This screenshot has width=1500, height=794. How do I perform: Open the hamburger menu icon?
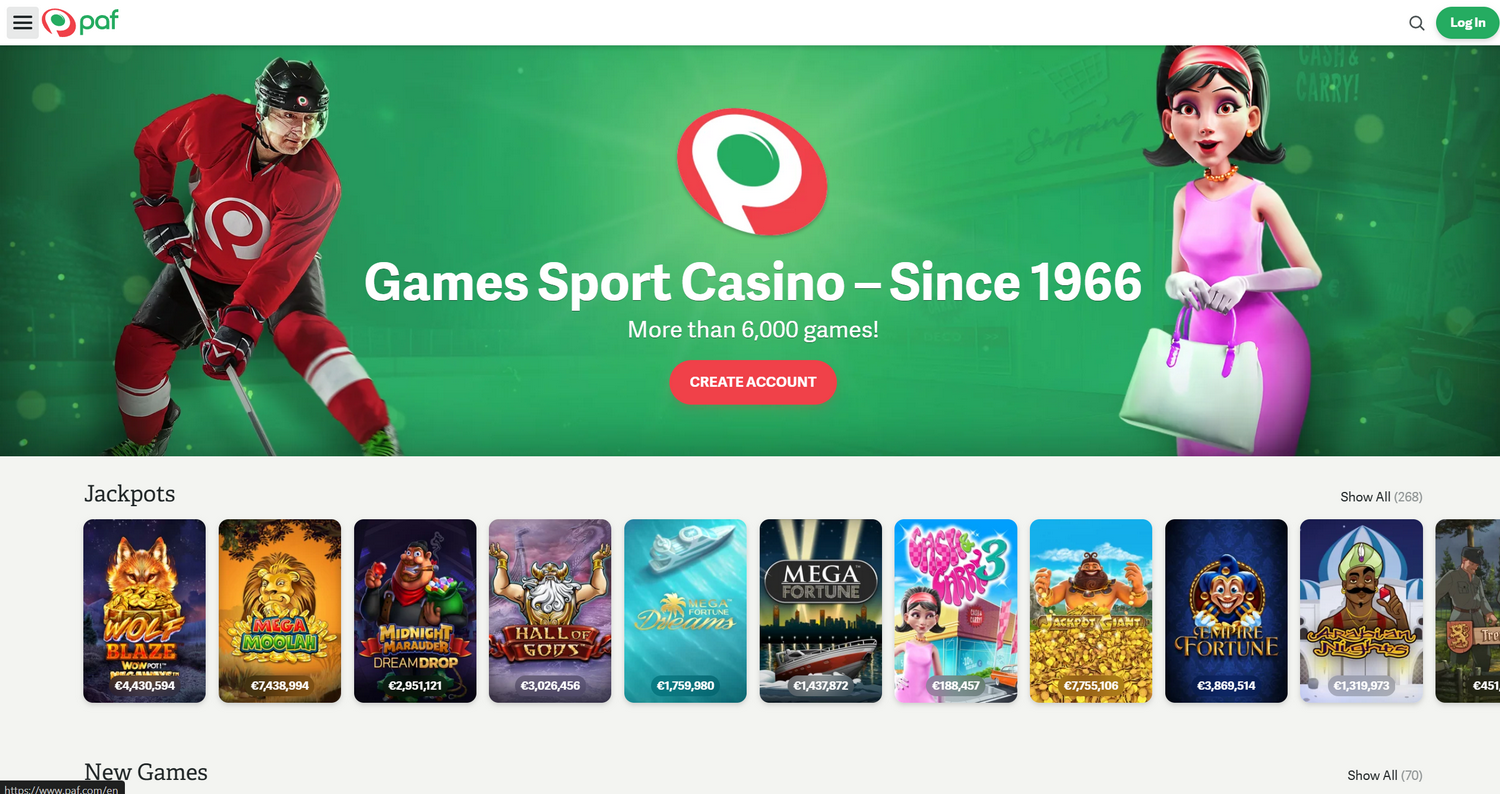click(22, 23)
